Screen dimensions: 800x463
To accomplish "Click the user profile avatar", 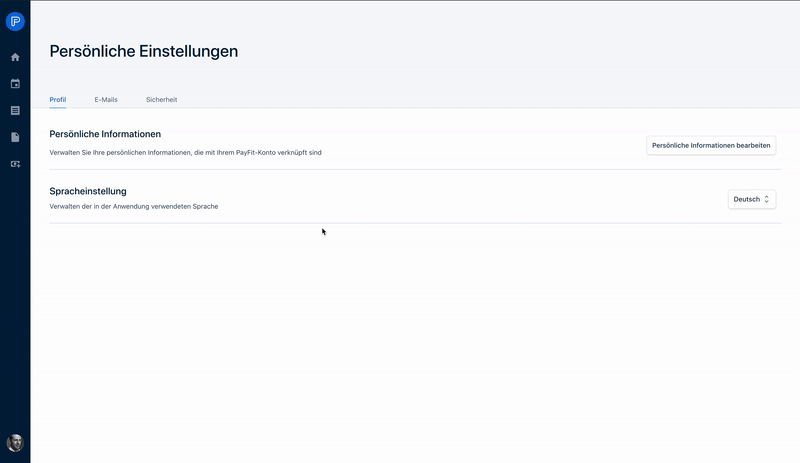I will click(x=15, y=443).
